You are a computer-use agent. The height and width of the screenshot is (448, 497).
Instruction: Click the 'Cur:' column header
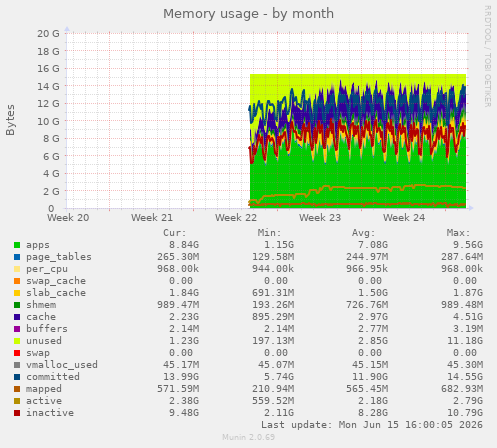point(175,233)
